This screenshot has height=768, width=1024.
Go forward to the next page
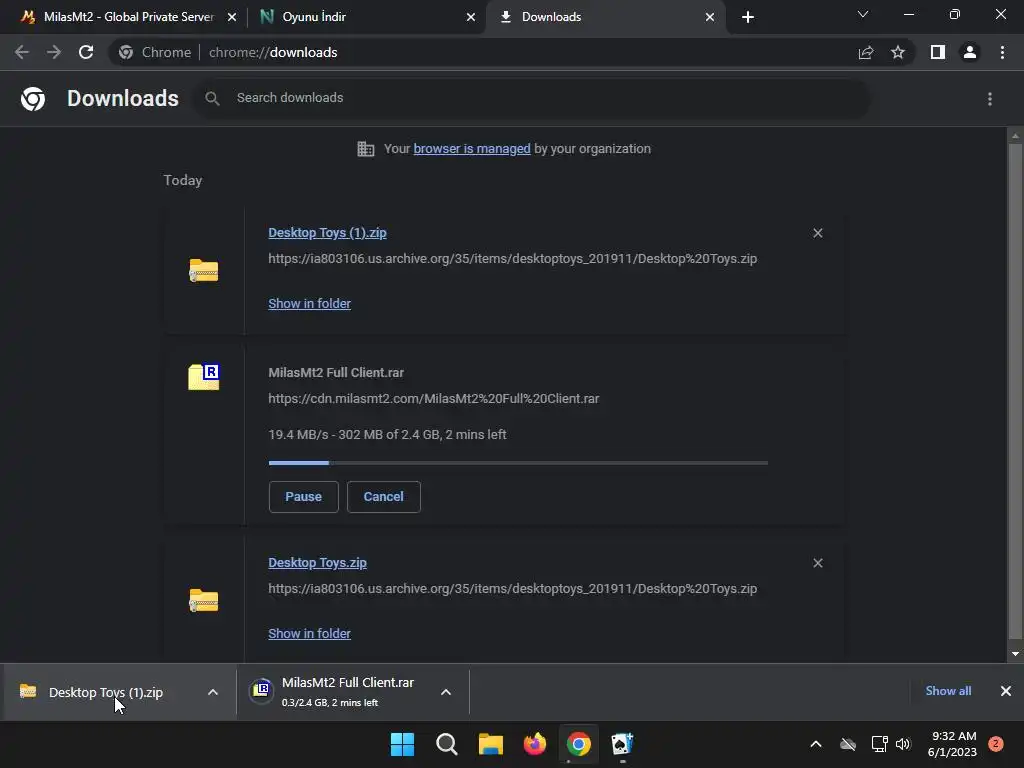pos(54,52)
